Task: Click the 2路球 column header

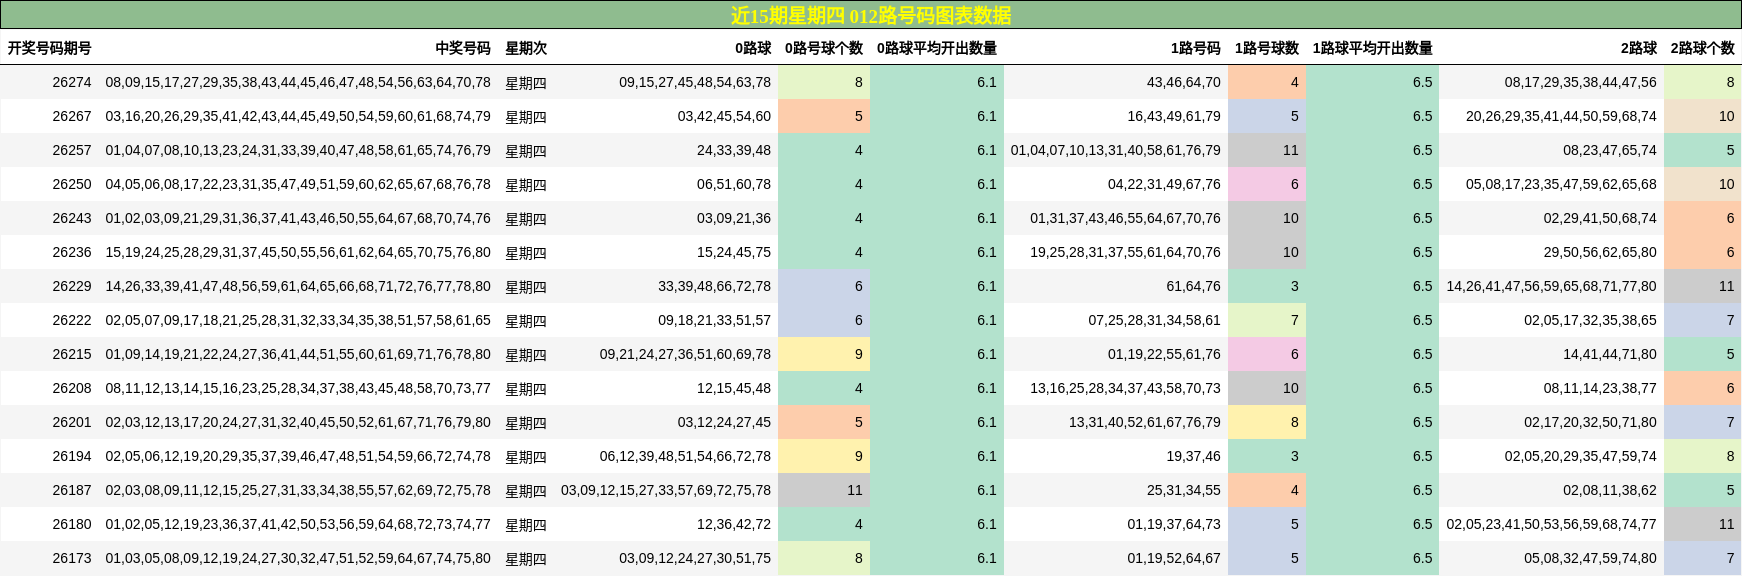Action: click(1639, 48)
